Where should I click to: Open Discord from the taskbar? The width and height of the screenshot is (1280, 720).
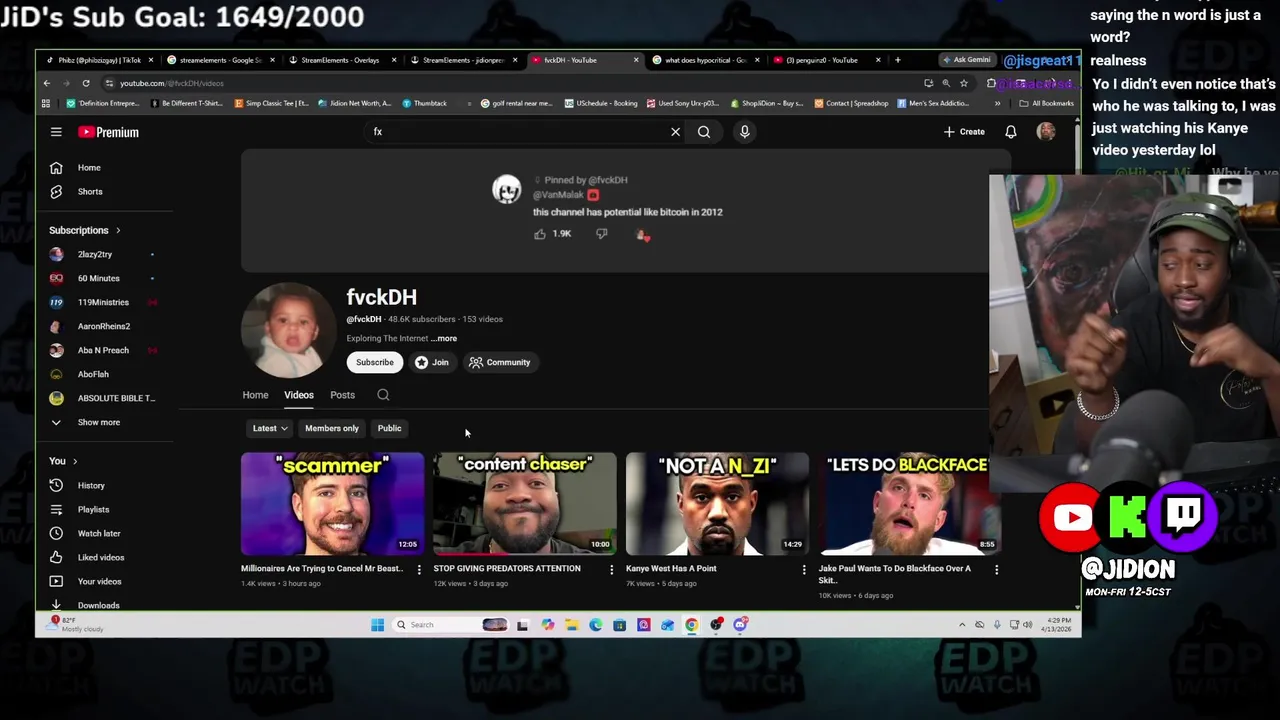pyautogui.click(x=740, y=625)
